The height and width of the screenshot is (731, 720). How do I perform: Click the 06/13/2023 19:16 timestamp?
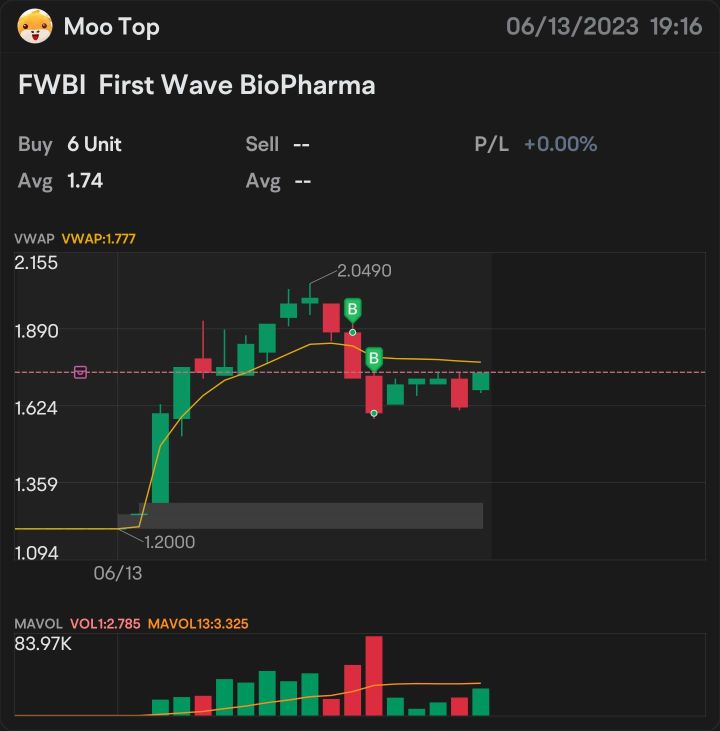click(604, 26)
